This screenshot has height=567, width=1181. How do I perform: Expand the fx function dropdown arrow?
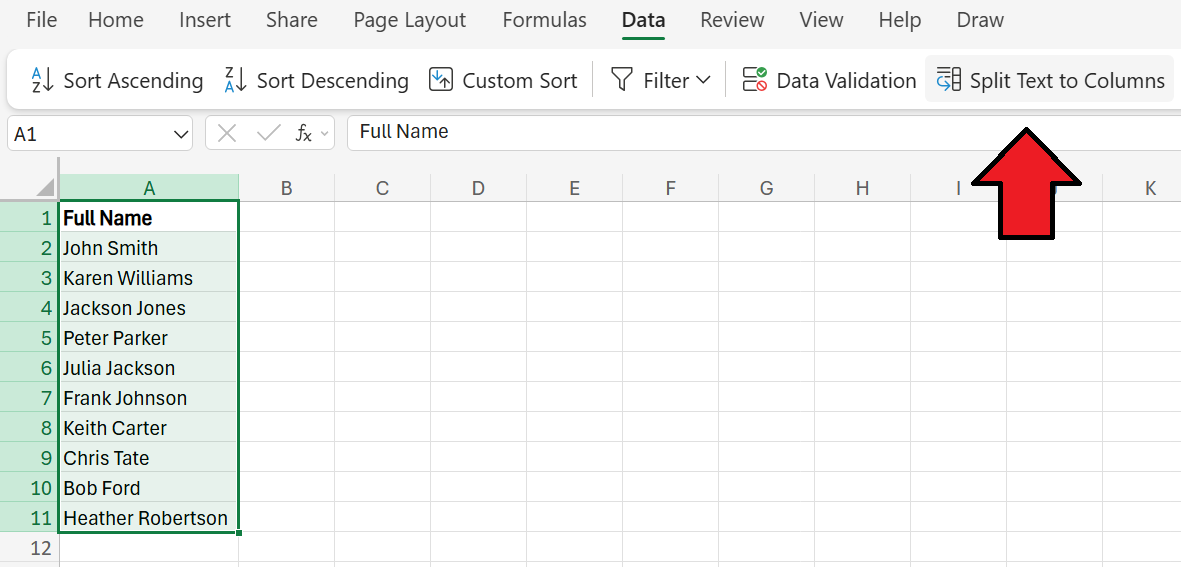click(325, 134)
